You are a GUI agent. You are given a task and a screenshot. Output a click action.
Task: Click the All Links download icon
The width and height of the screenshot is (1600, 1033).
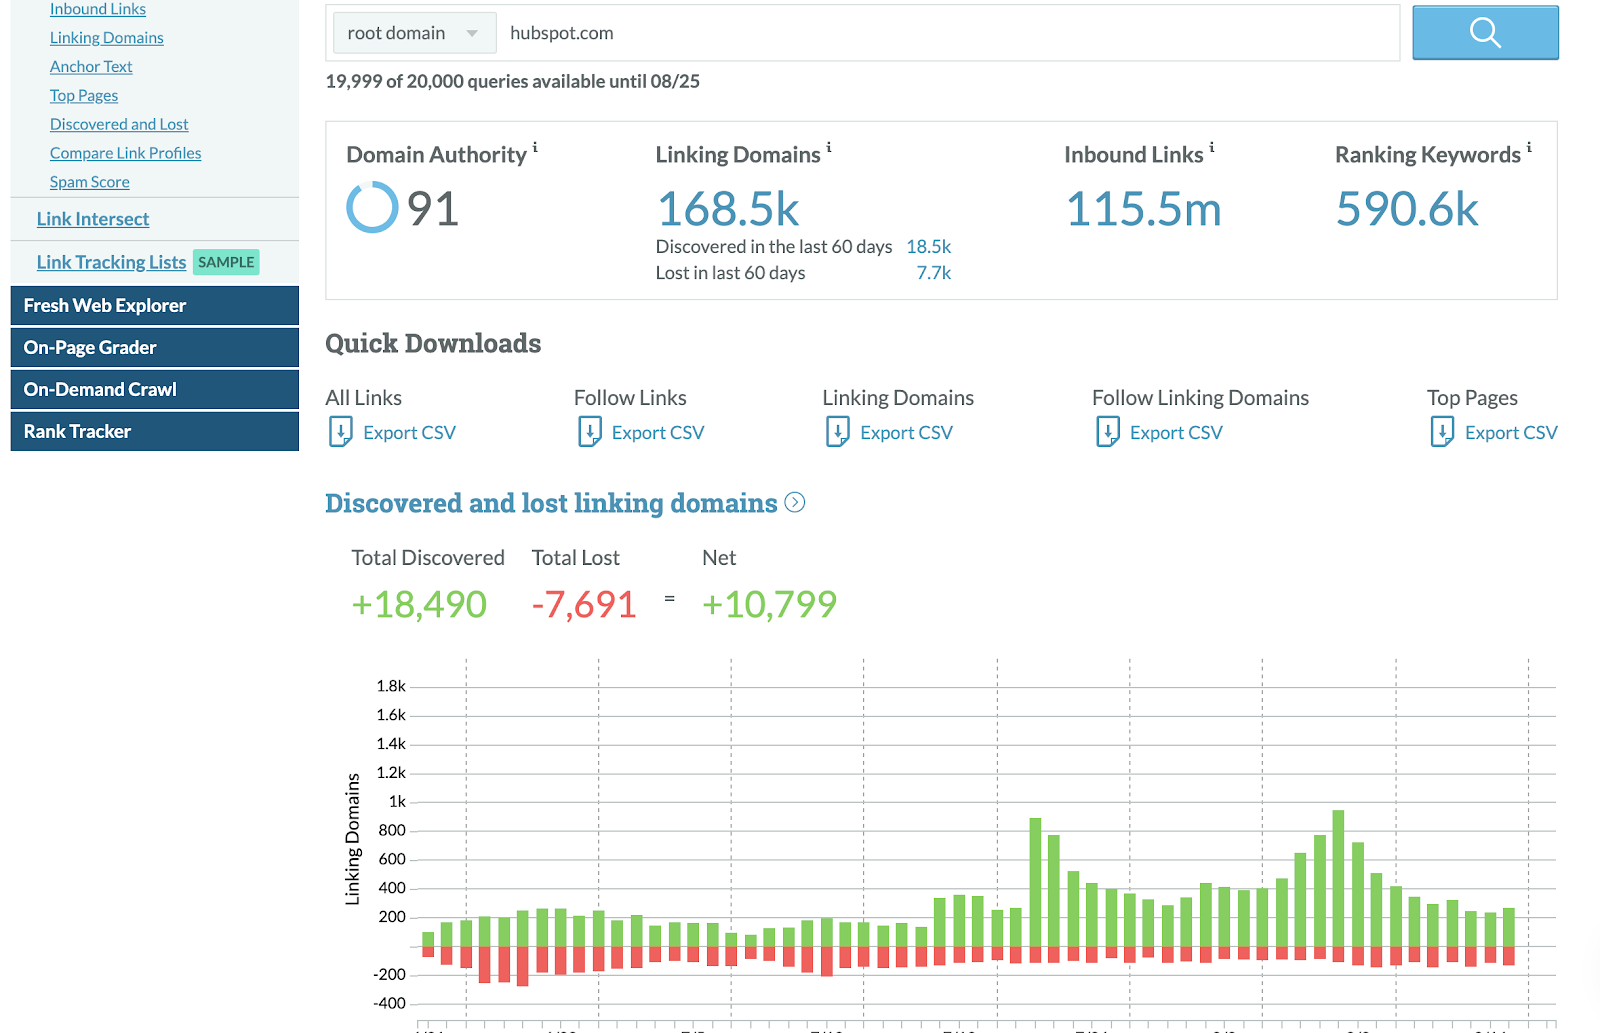(x=340, y=432)
